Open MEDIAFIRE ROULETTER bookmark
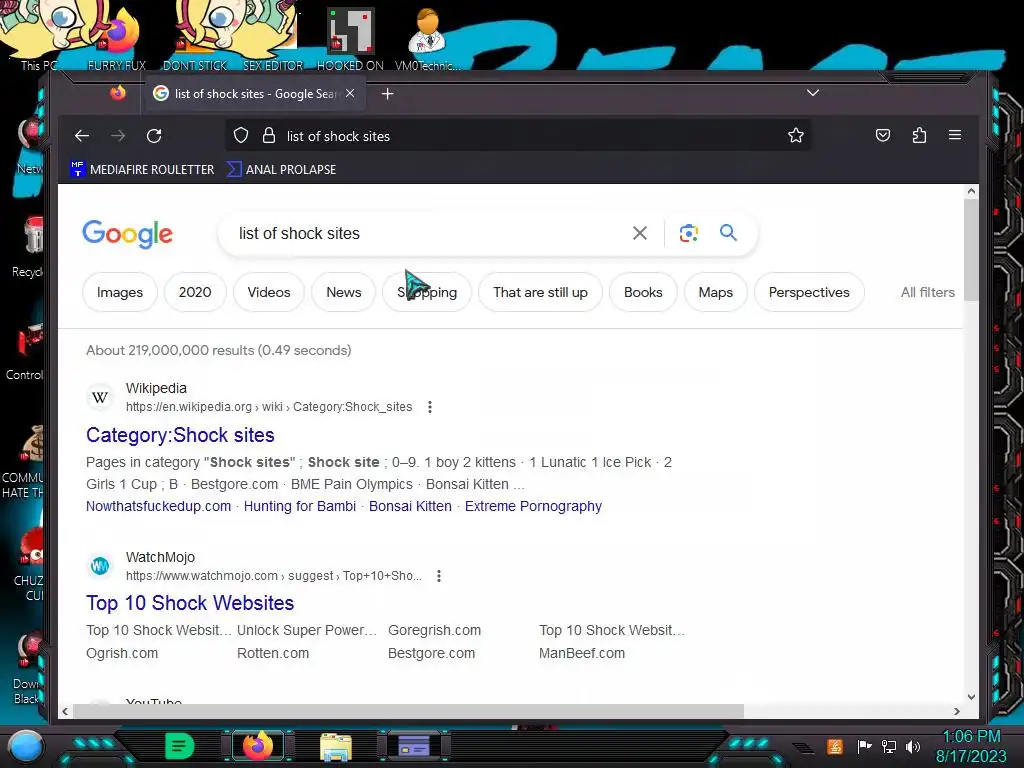The width and height of the screenshot is (1024, 768). 142,169
